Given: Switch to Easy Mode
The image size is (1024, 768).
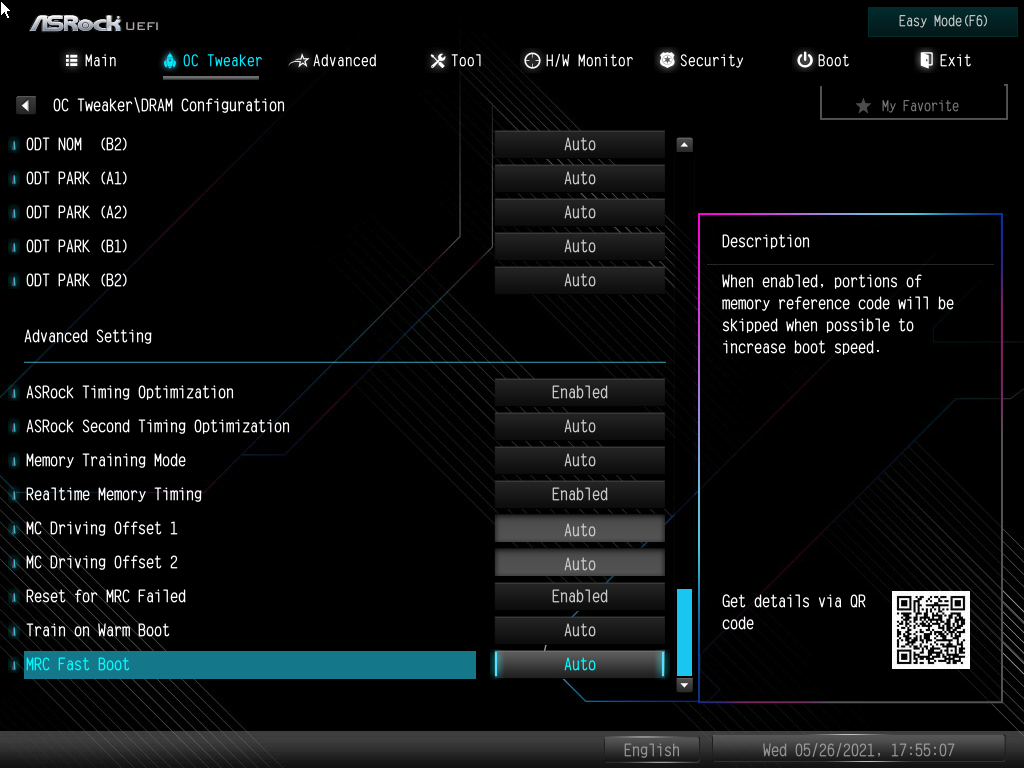Looking at the screenshot, I should (x=941, y=21).
